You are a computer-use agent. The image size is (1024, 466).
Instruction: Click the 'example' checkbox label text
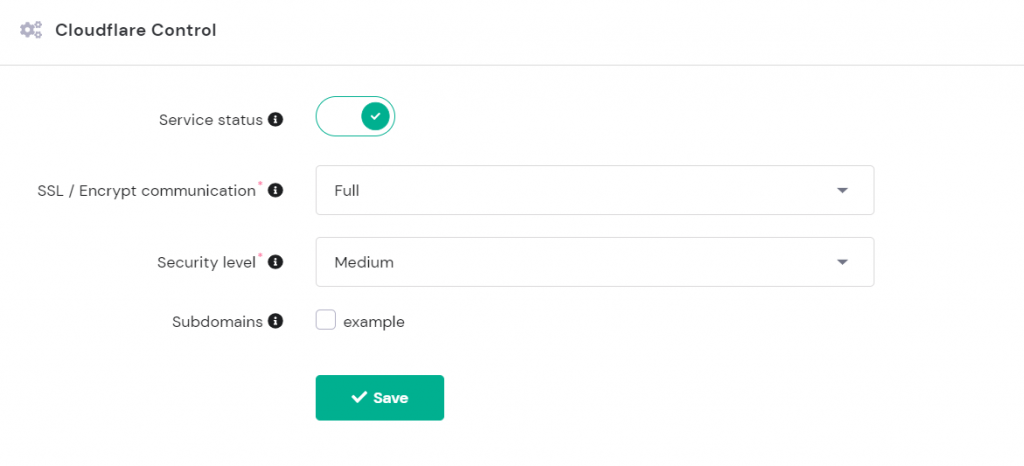tap(373, 322)
